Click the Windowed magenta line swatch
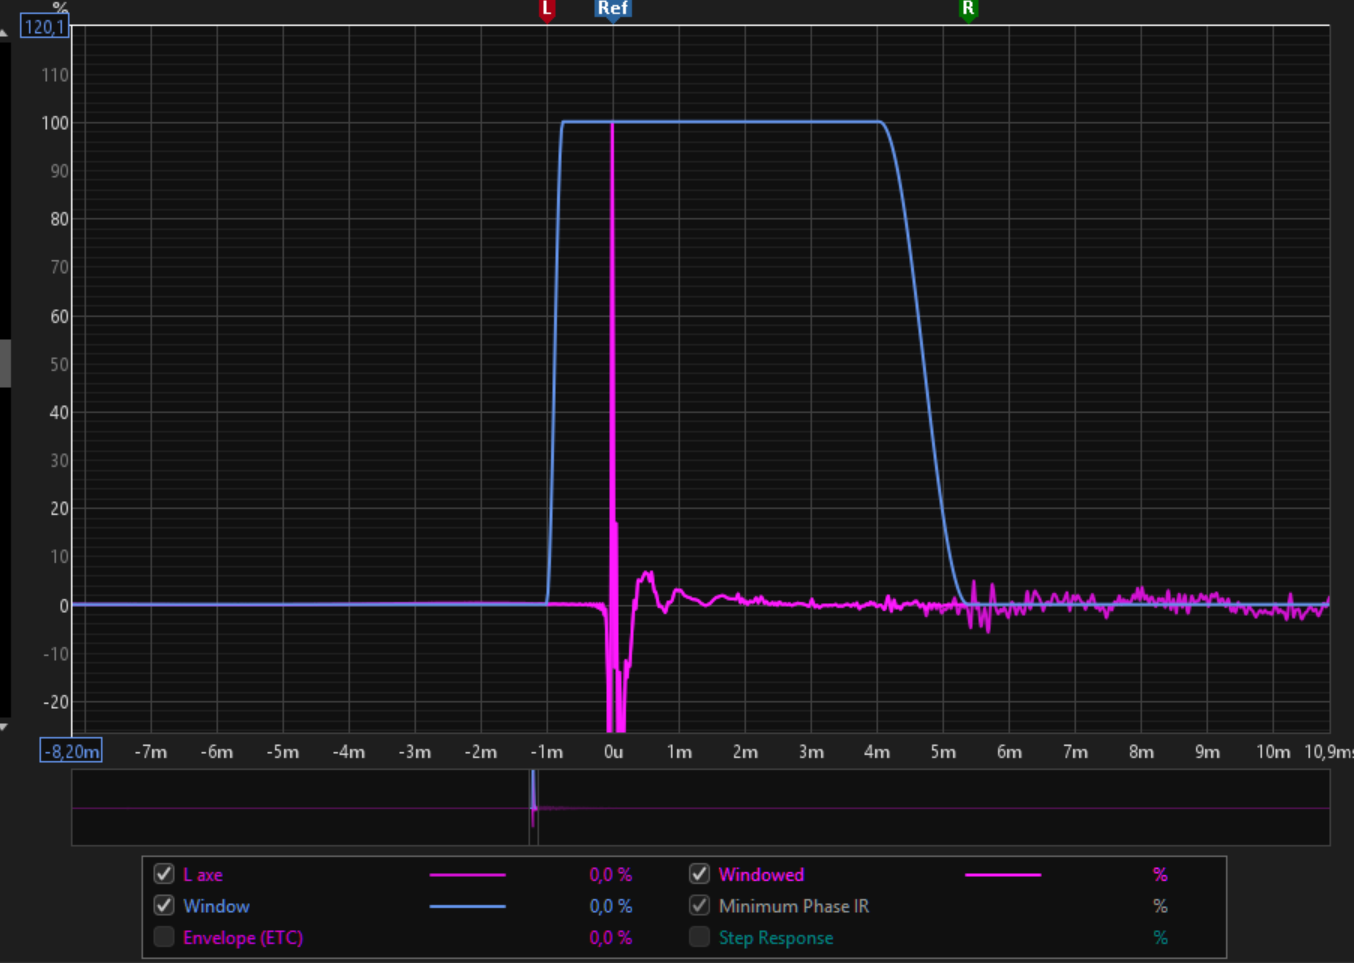 [1002, 875]
